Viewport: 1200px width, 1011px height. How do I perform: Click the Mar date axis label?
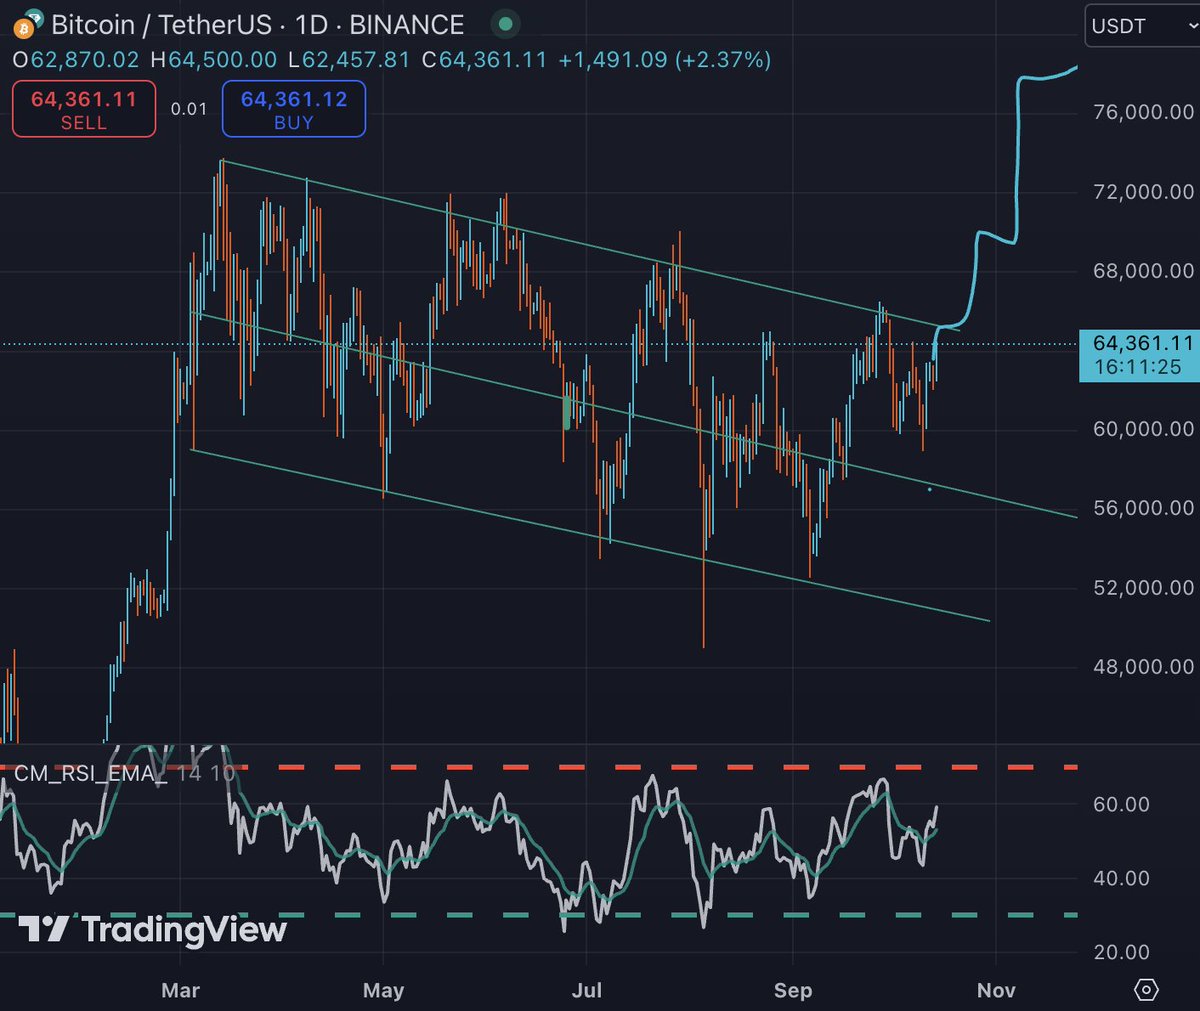(x=180, y=990)
